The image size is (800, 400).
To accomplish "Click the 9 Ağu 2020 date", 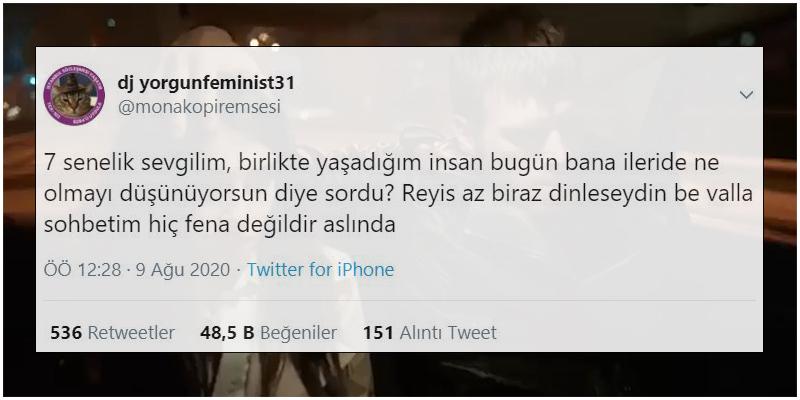I will (x=183, y=270).
